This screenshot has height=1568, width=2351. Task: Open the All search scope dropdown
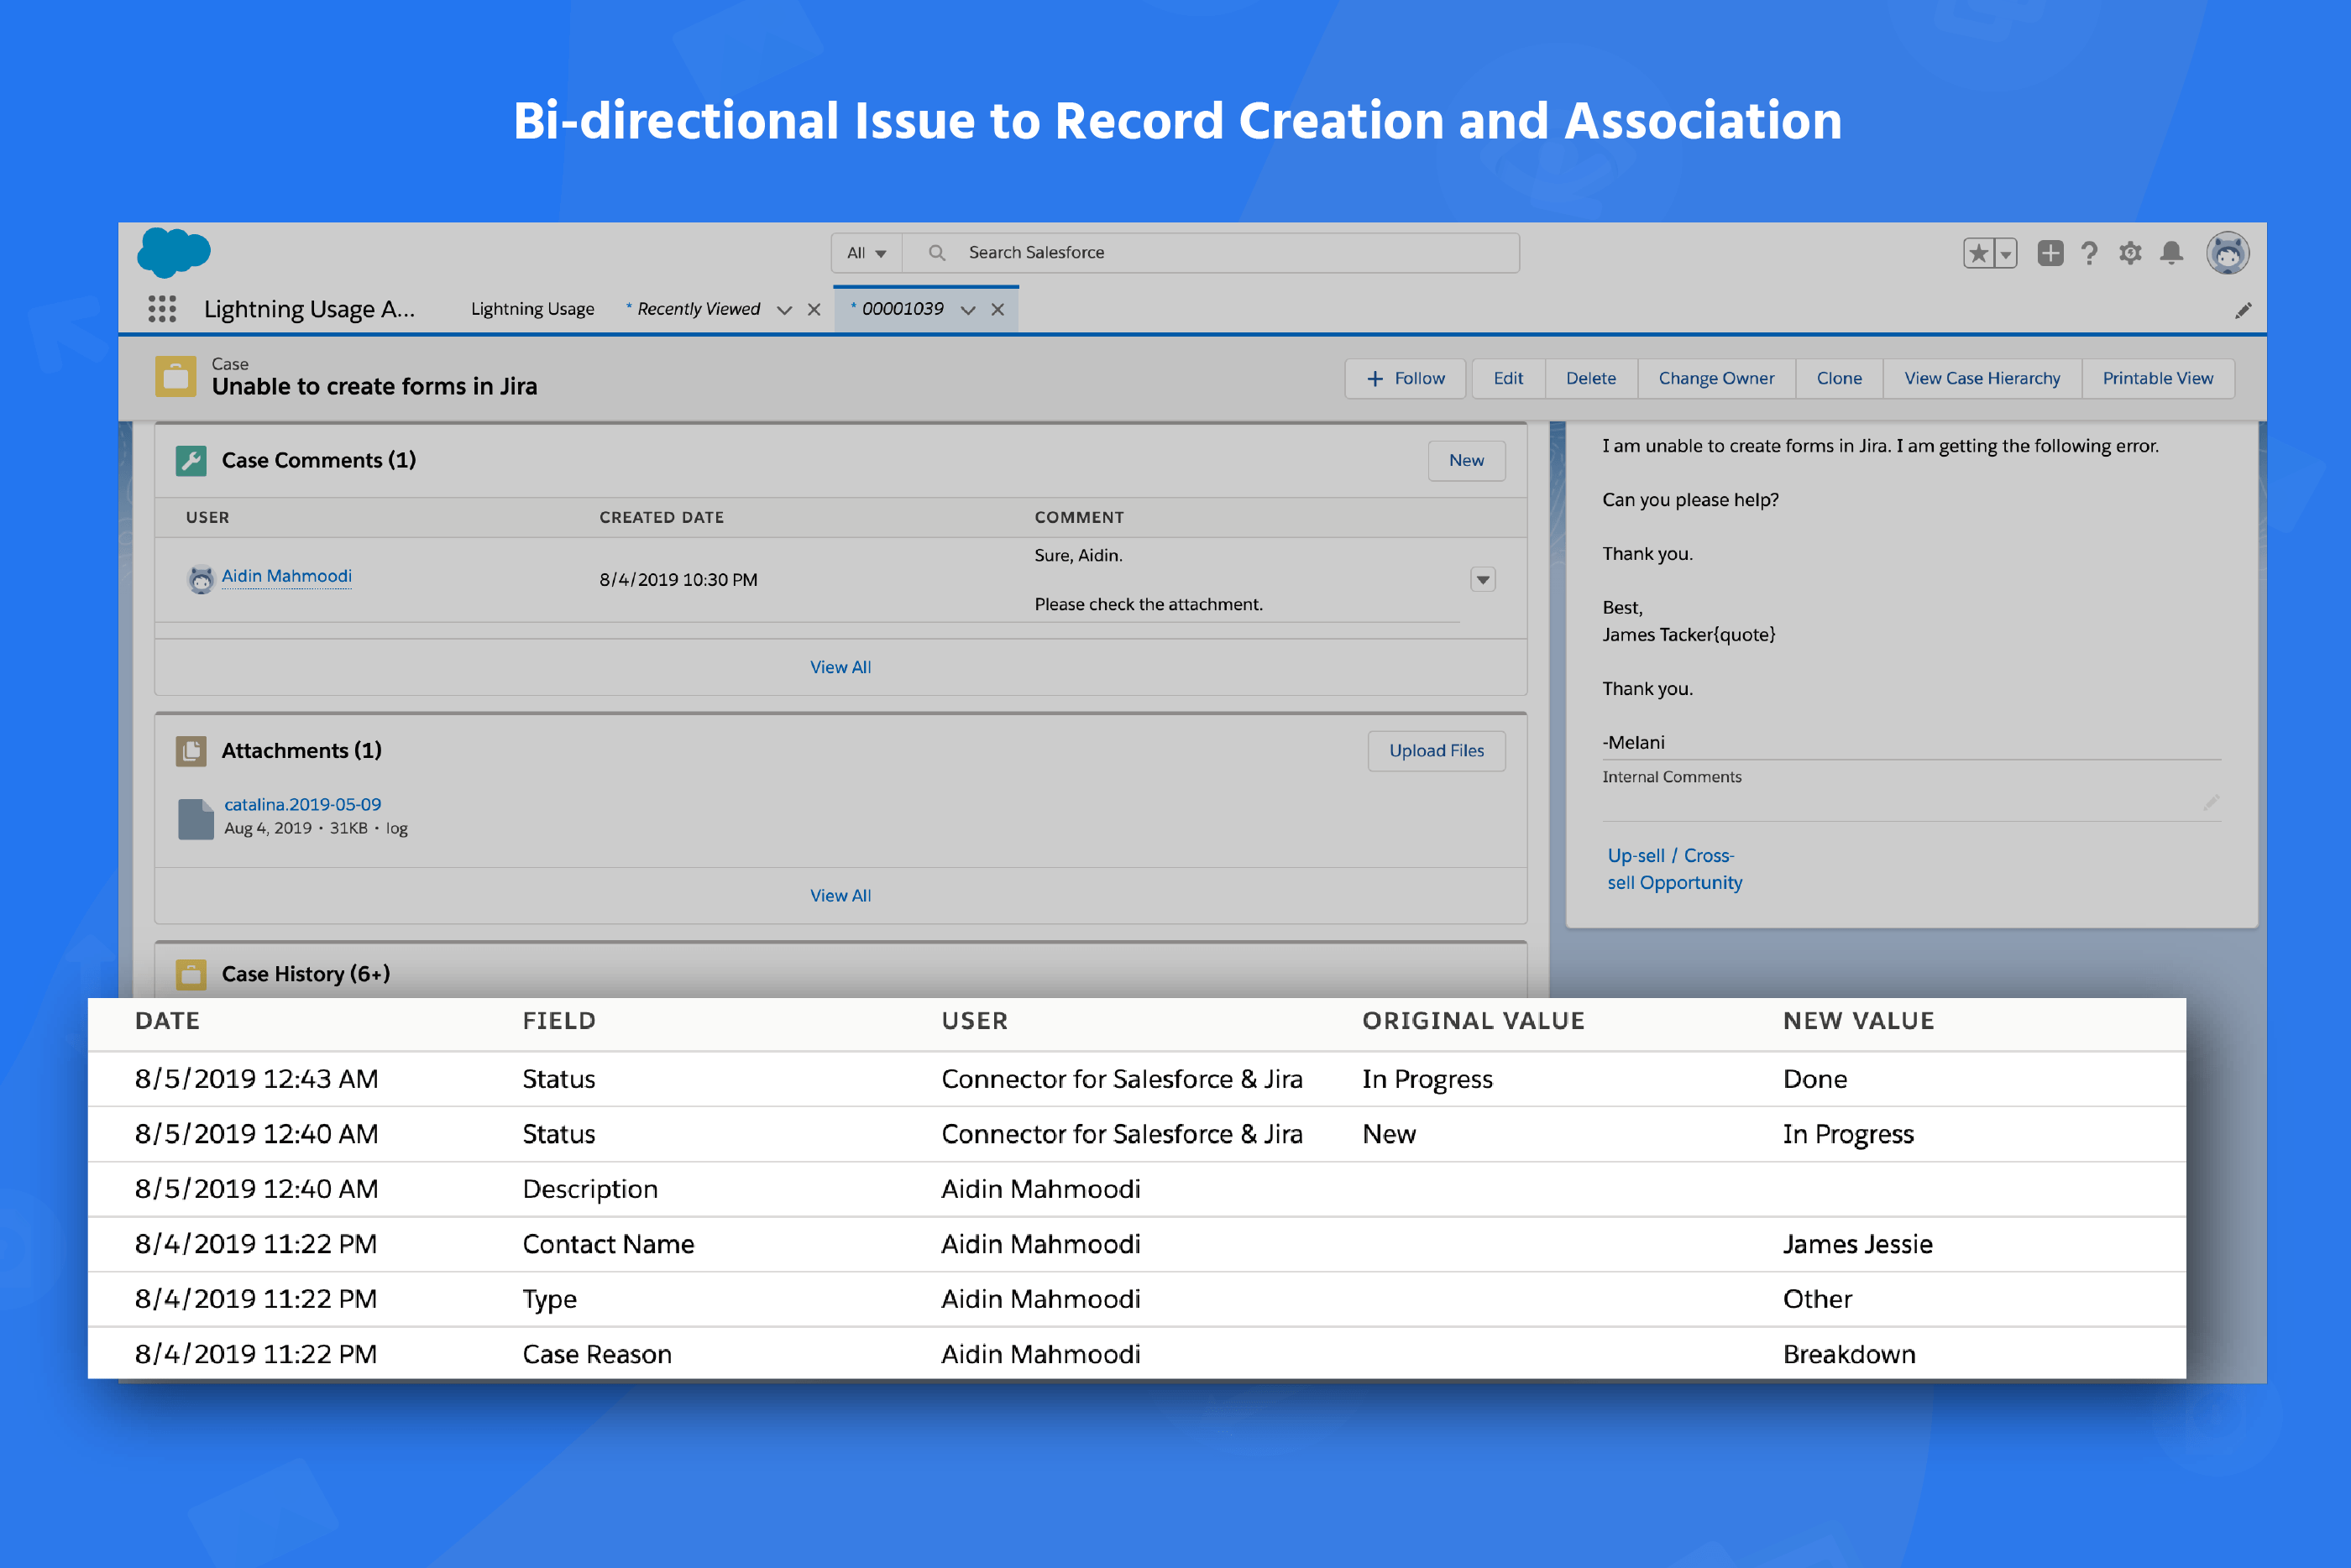(x=866, y=253)
